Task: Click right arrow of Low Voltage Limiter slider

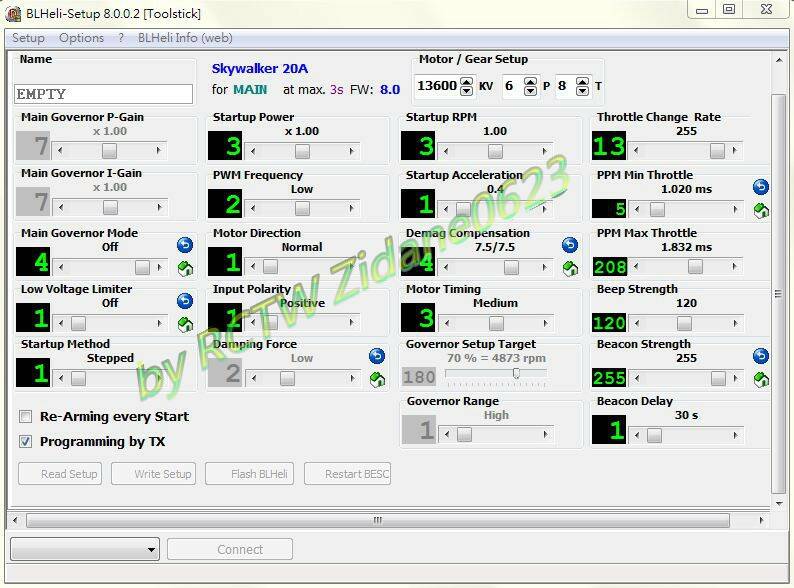Action: [160, 323]
